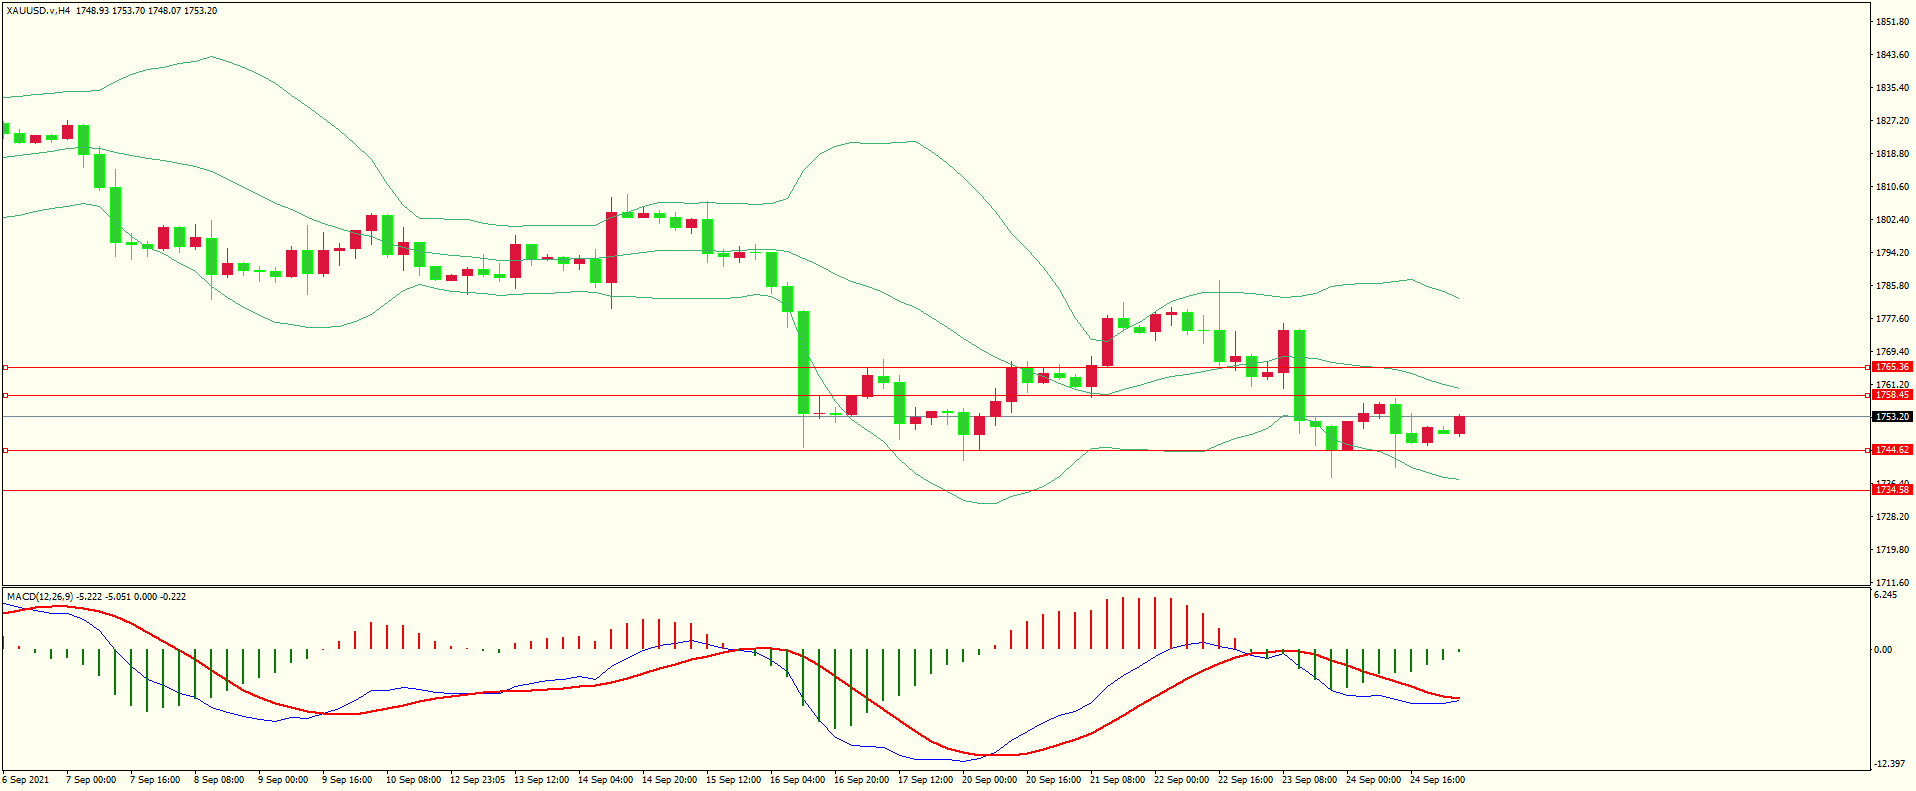This screenshot has width=1916, height=791.
Task: Click the 7 Sep 16:00 time axis label
Action: pos(155,779)
